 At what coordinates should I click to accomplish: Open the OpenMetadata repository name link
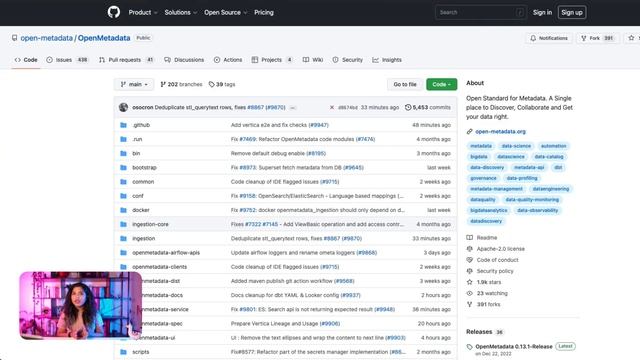point(104,38)
